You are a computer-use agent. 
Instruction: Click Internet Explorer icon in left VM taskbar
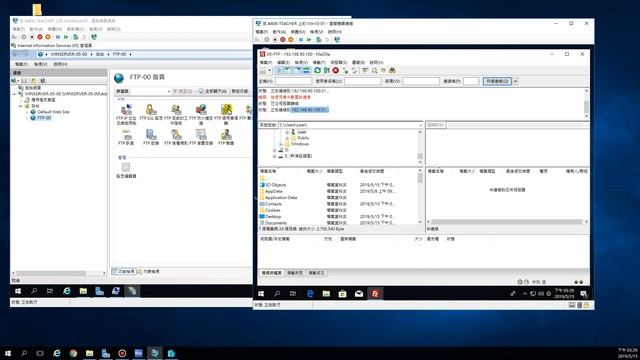[67, 291]
